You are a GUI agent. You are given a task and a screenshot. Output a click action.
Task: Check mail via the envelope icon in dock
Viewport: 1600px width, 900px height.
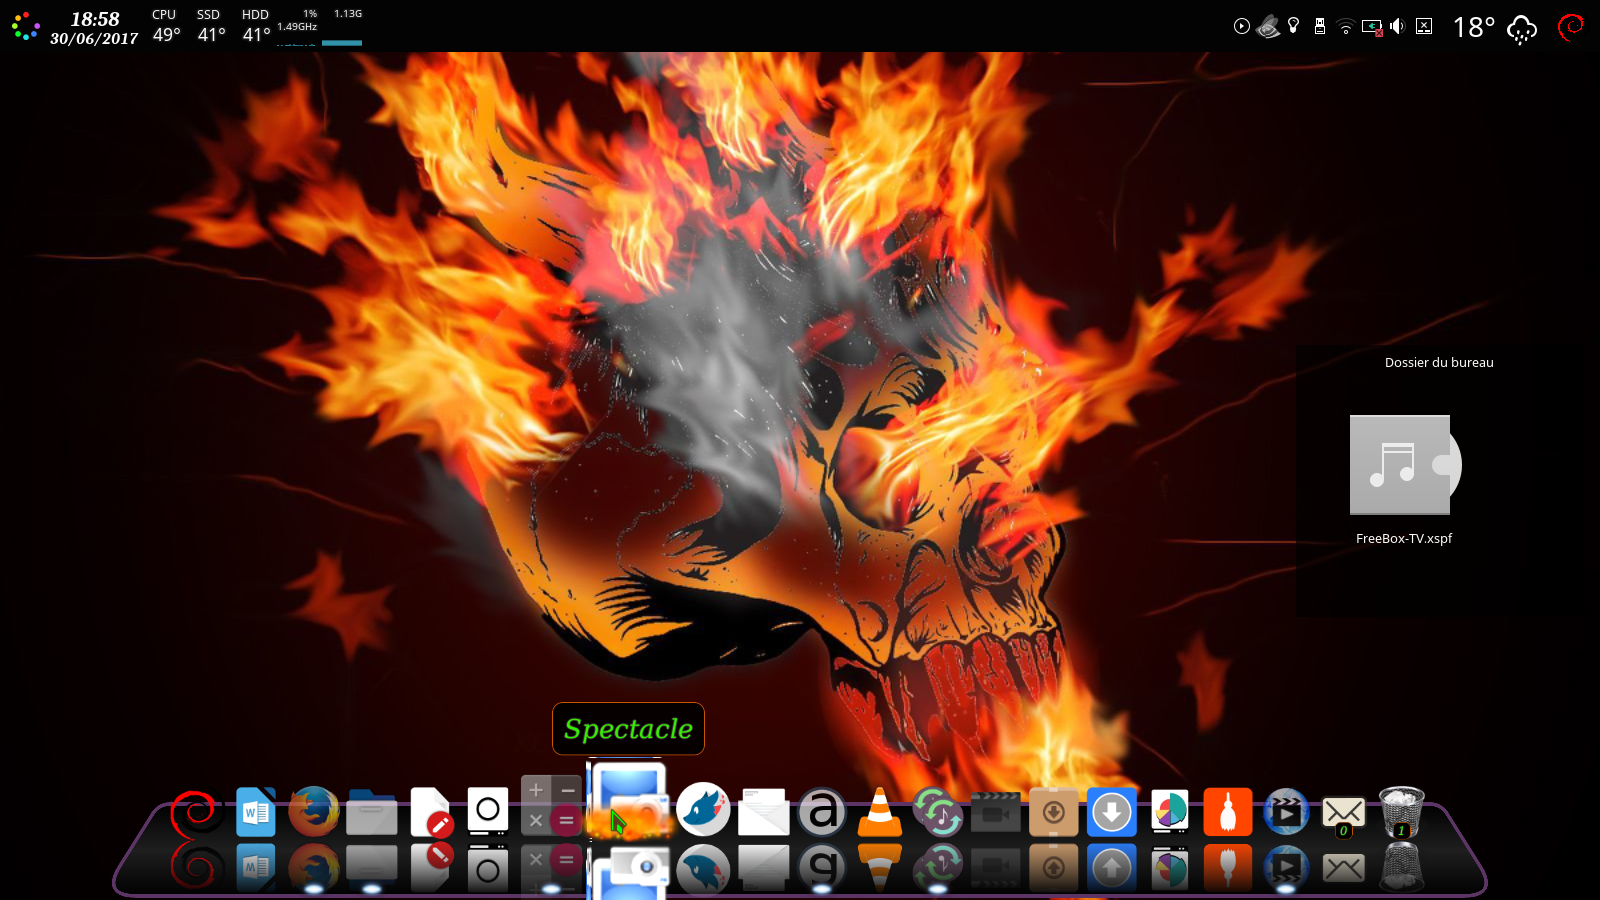pyautogui.click(x=1344, y=814)
